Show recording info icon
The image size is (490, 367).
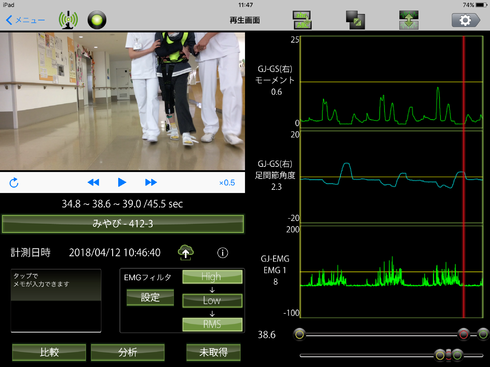pos(223,253)
